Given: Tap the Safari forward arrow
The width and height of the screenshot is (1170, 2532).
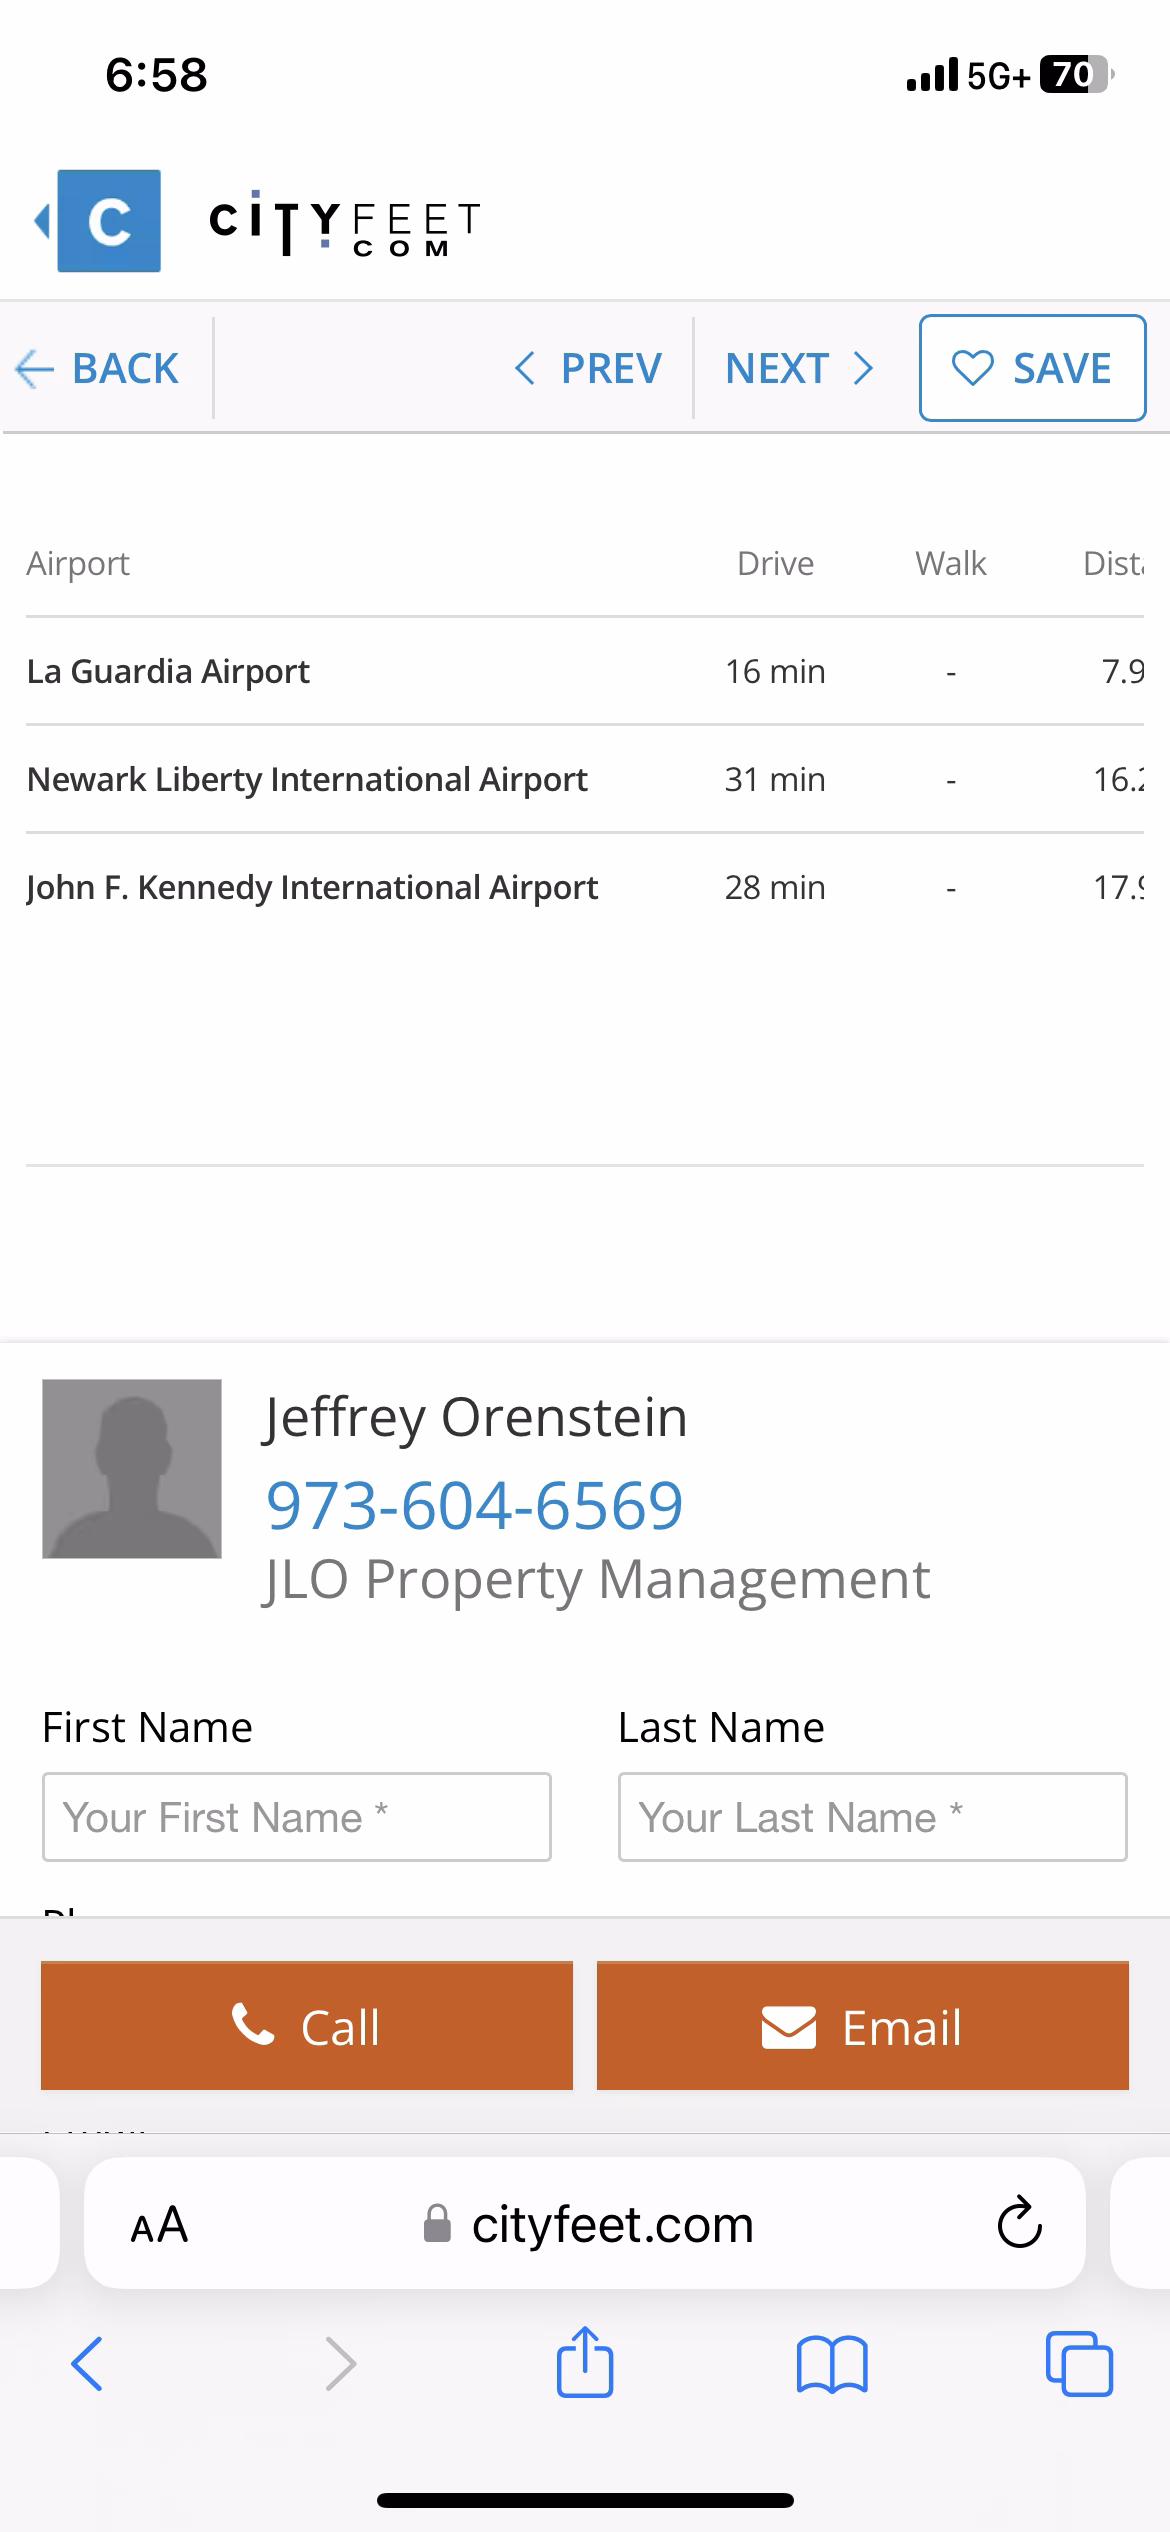Looking at the screenshot, I should tap(340, 2364).
